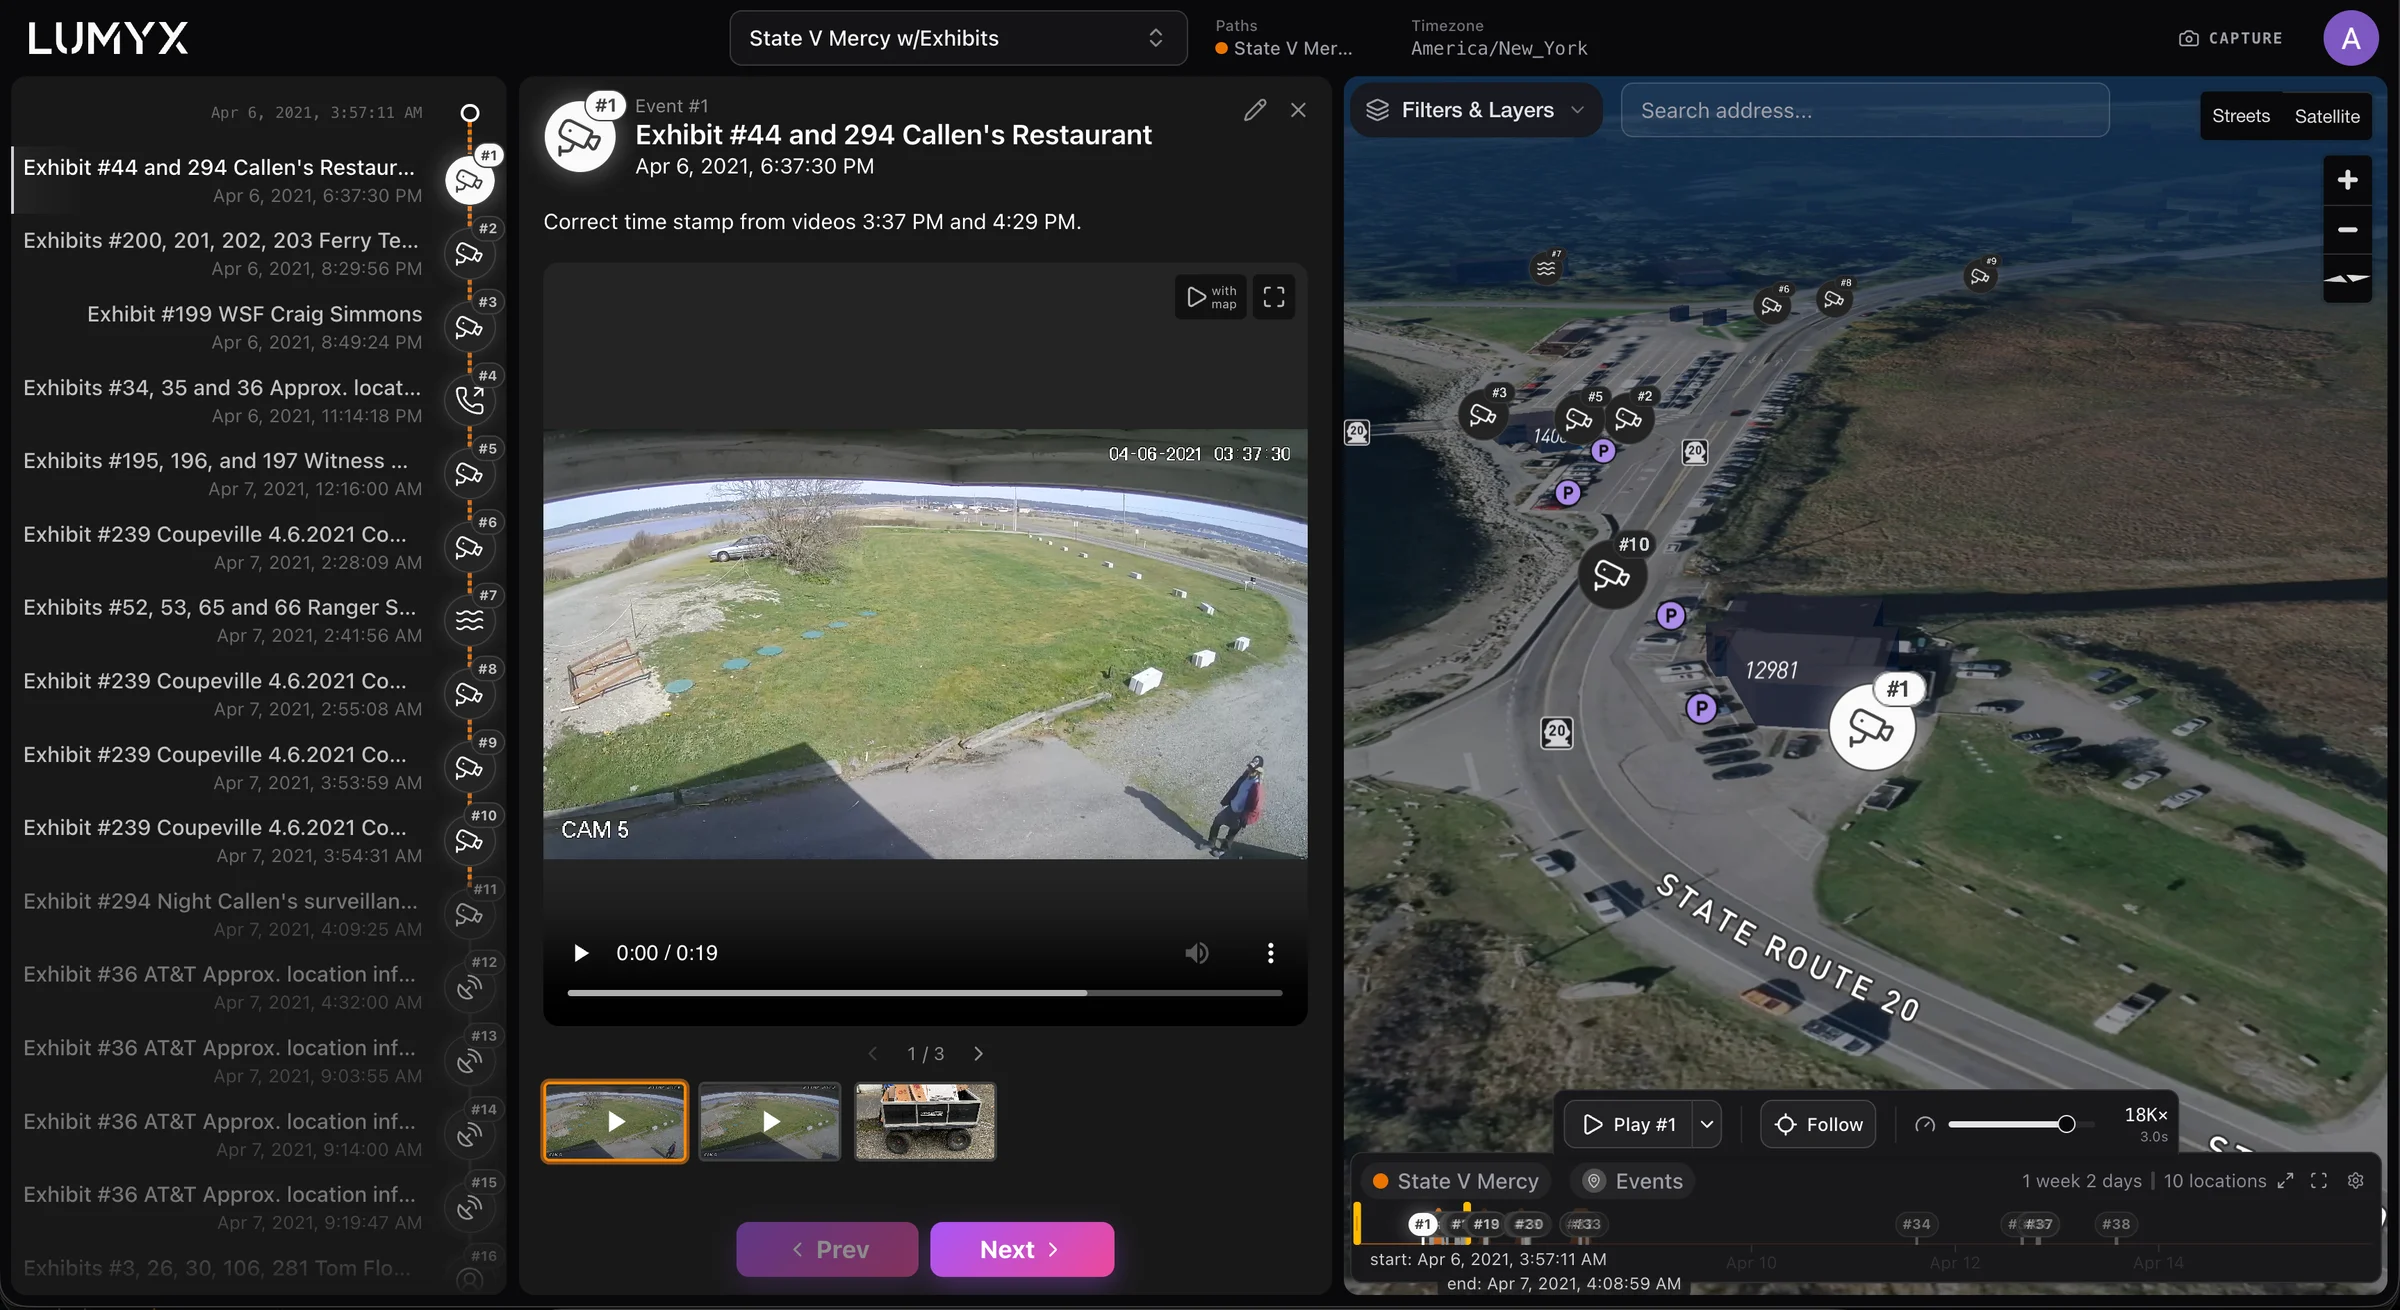Switch map to Streets view
Viewport: 2400px width, 1310px height.
[x=2240, y=116]
